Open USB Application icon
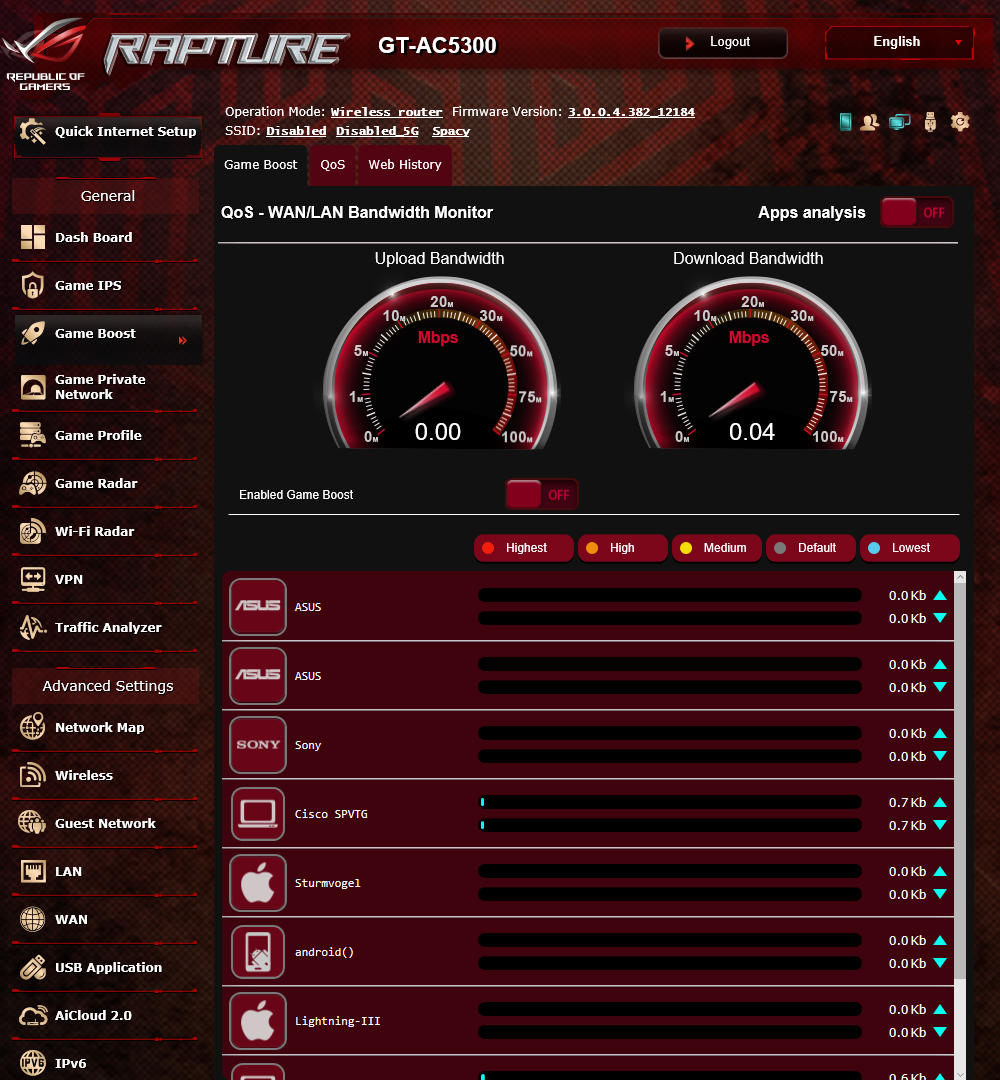Viewport: 1000px width, 1080px height. 32,968
